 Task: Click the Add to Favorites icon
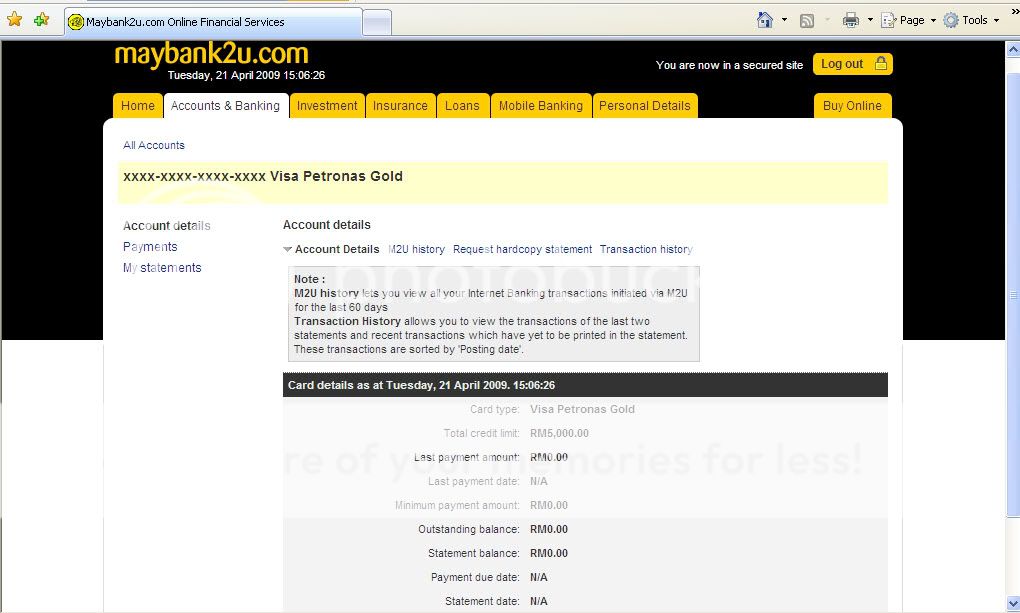click(41, 20)
